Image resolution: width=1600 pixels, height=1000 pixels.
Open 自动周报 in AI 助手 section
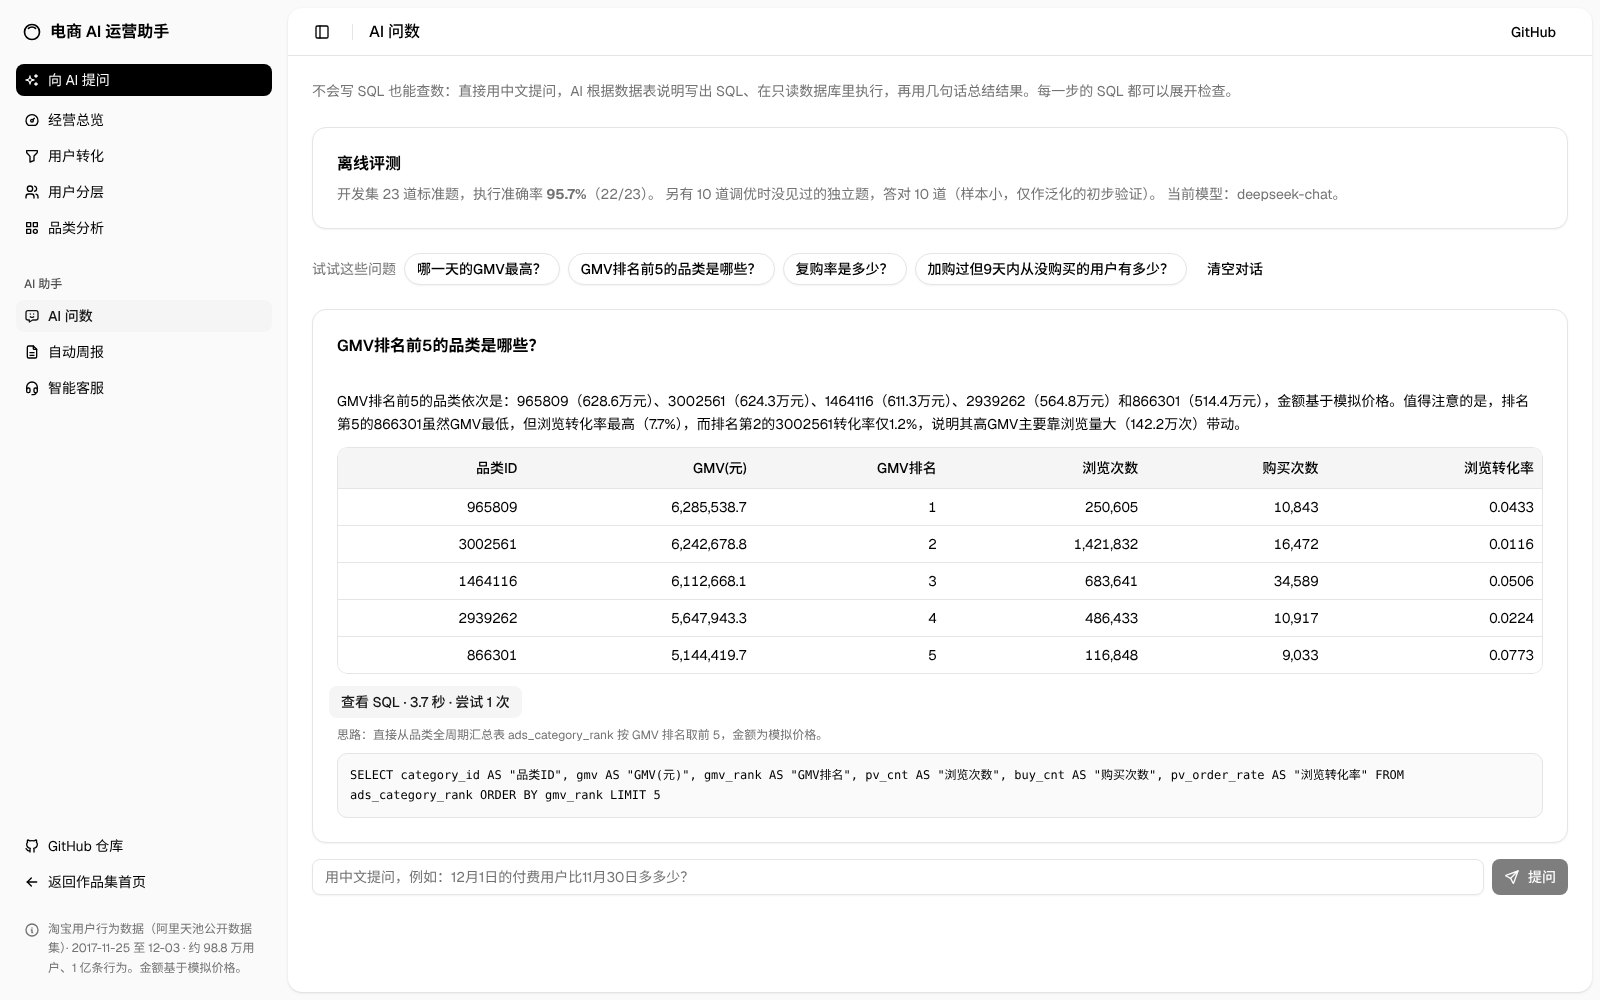pyautogui.click(x=144, y=352)
